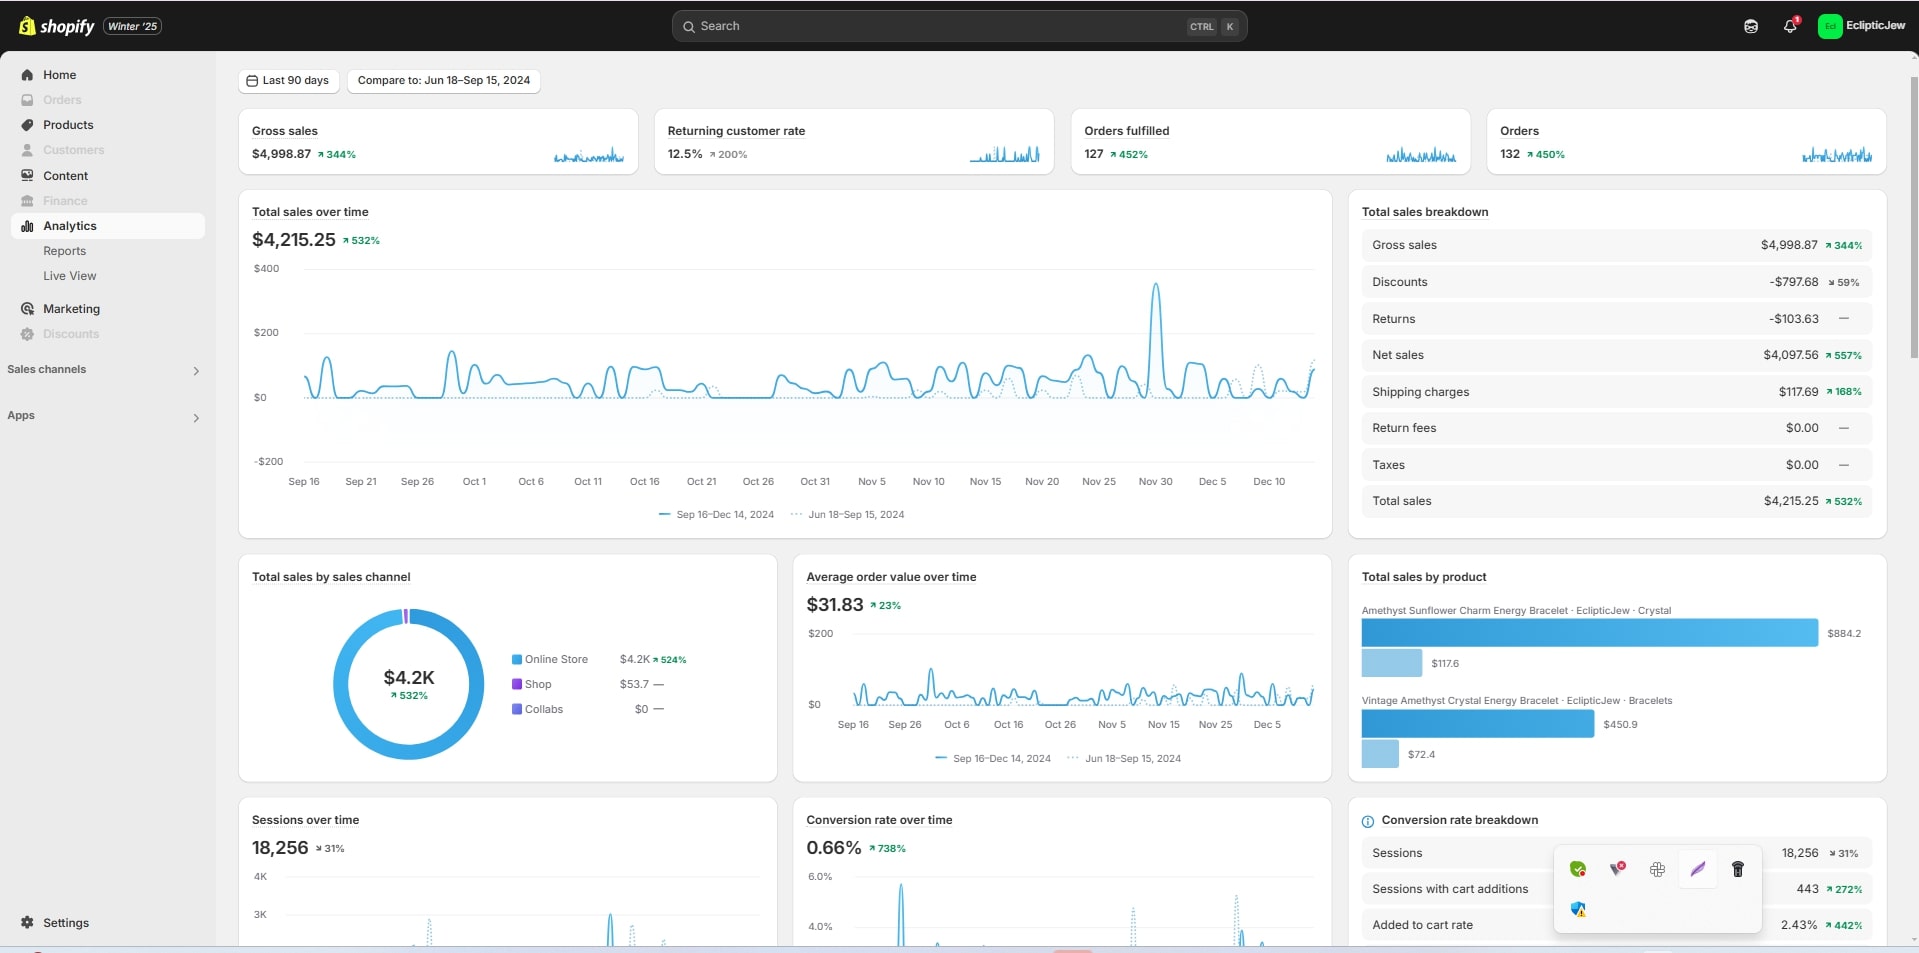Expand the Apps section chevron
Viewport: 1919px width, 953px height.
tap(196, 417)
